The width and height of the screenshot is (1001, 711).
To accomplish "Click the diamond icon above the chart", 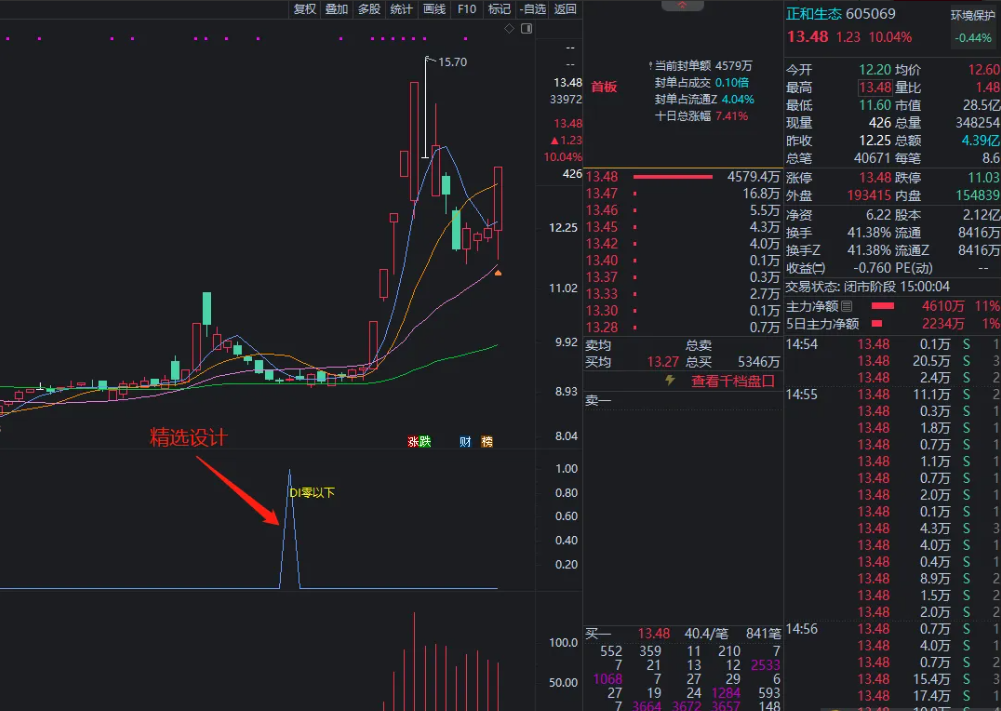I will tap(509, 29).
